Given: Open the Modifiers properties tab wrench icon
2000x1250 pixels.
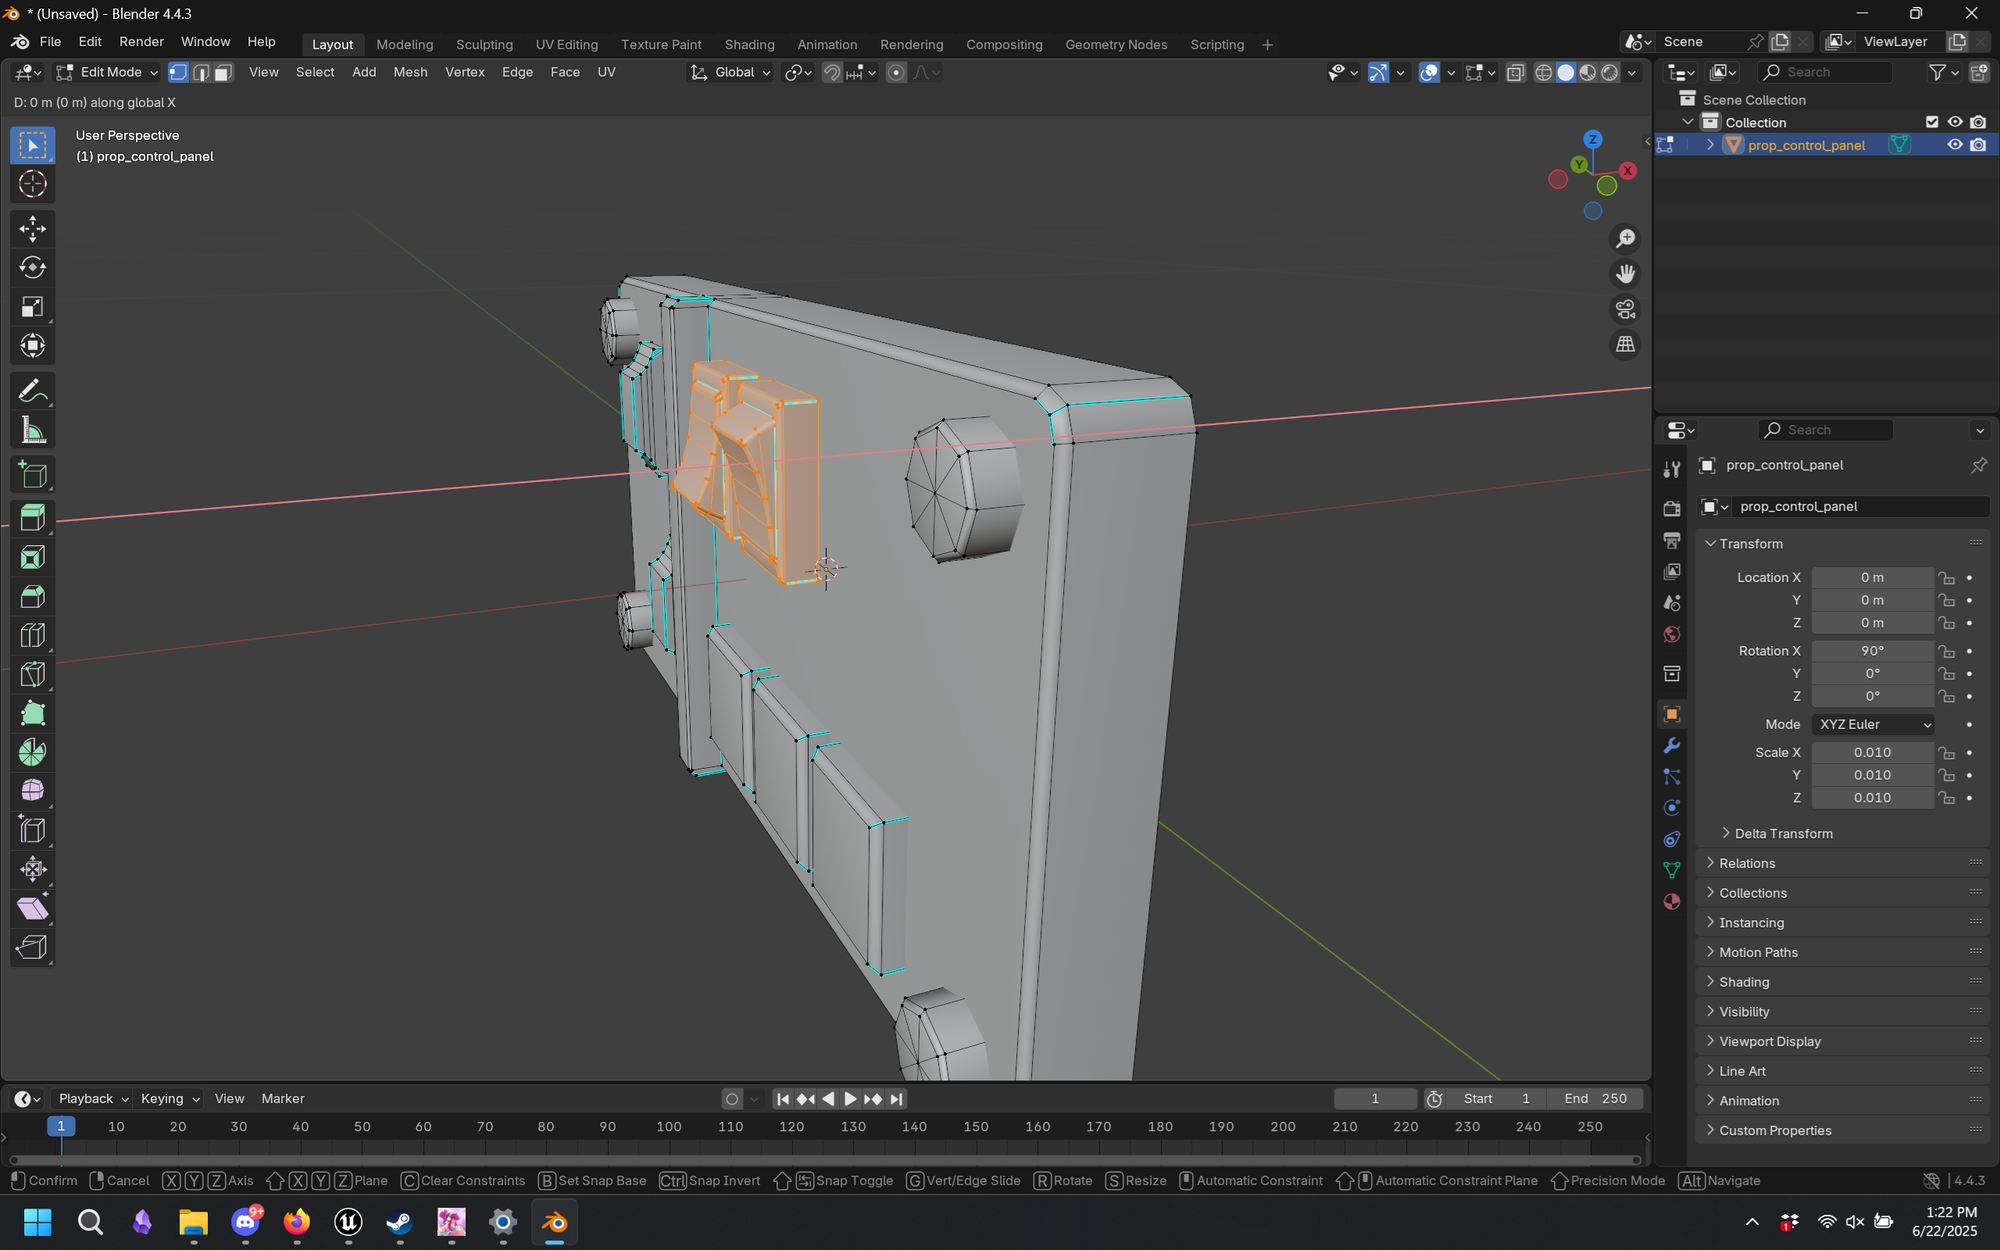Looking at the screenshot, I should point(1671,745).
